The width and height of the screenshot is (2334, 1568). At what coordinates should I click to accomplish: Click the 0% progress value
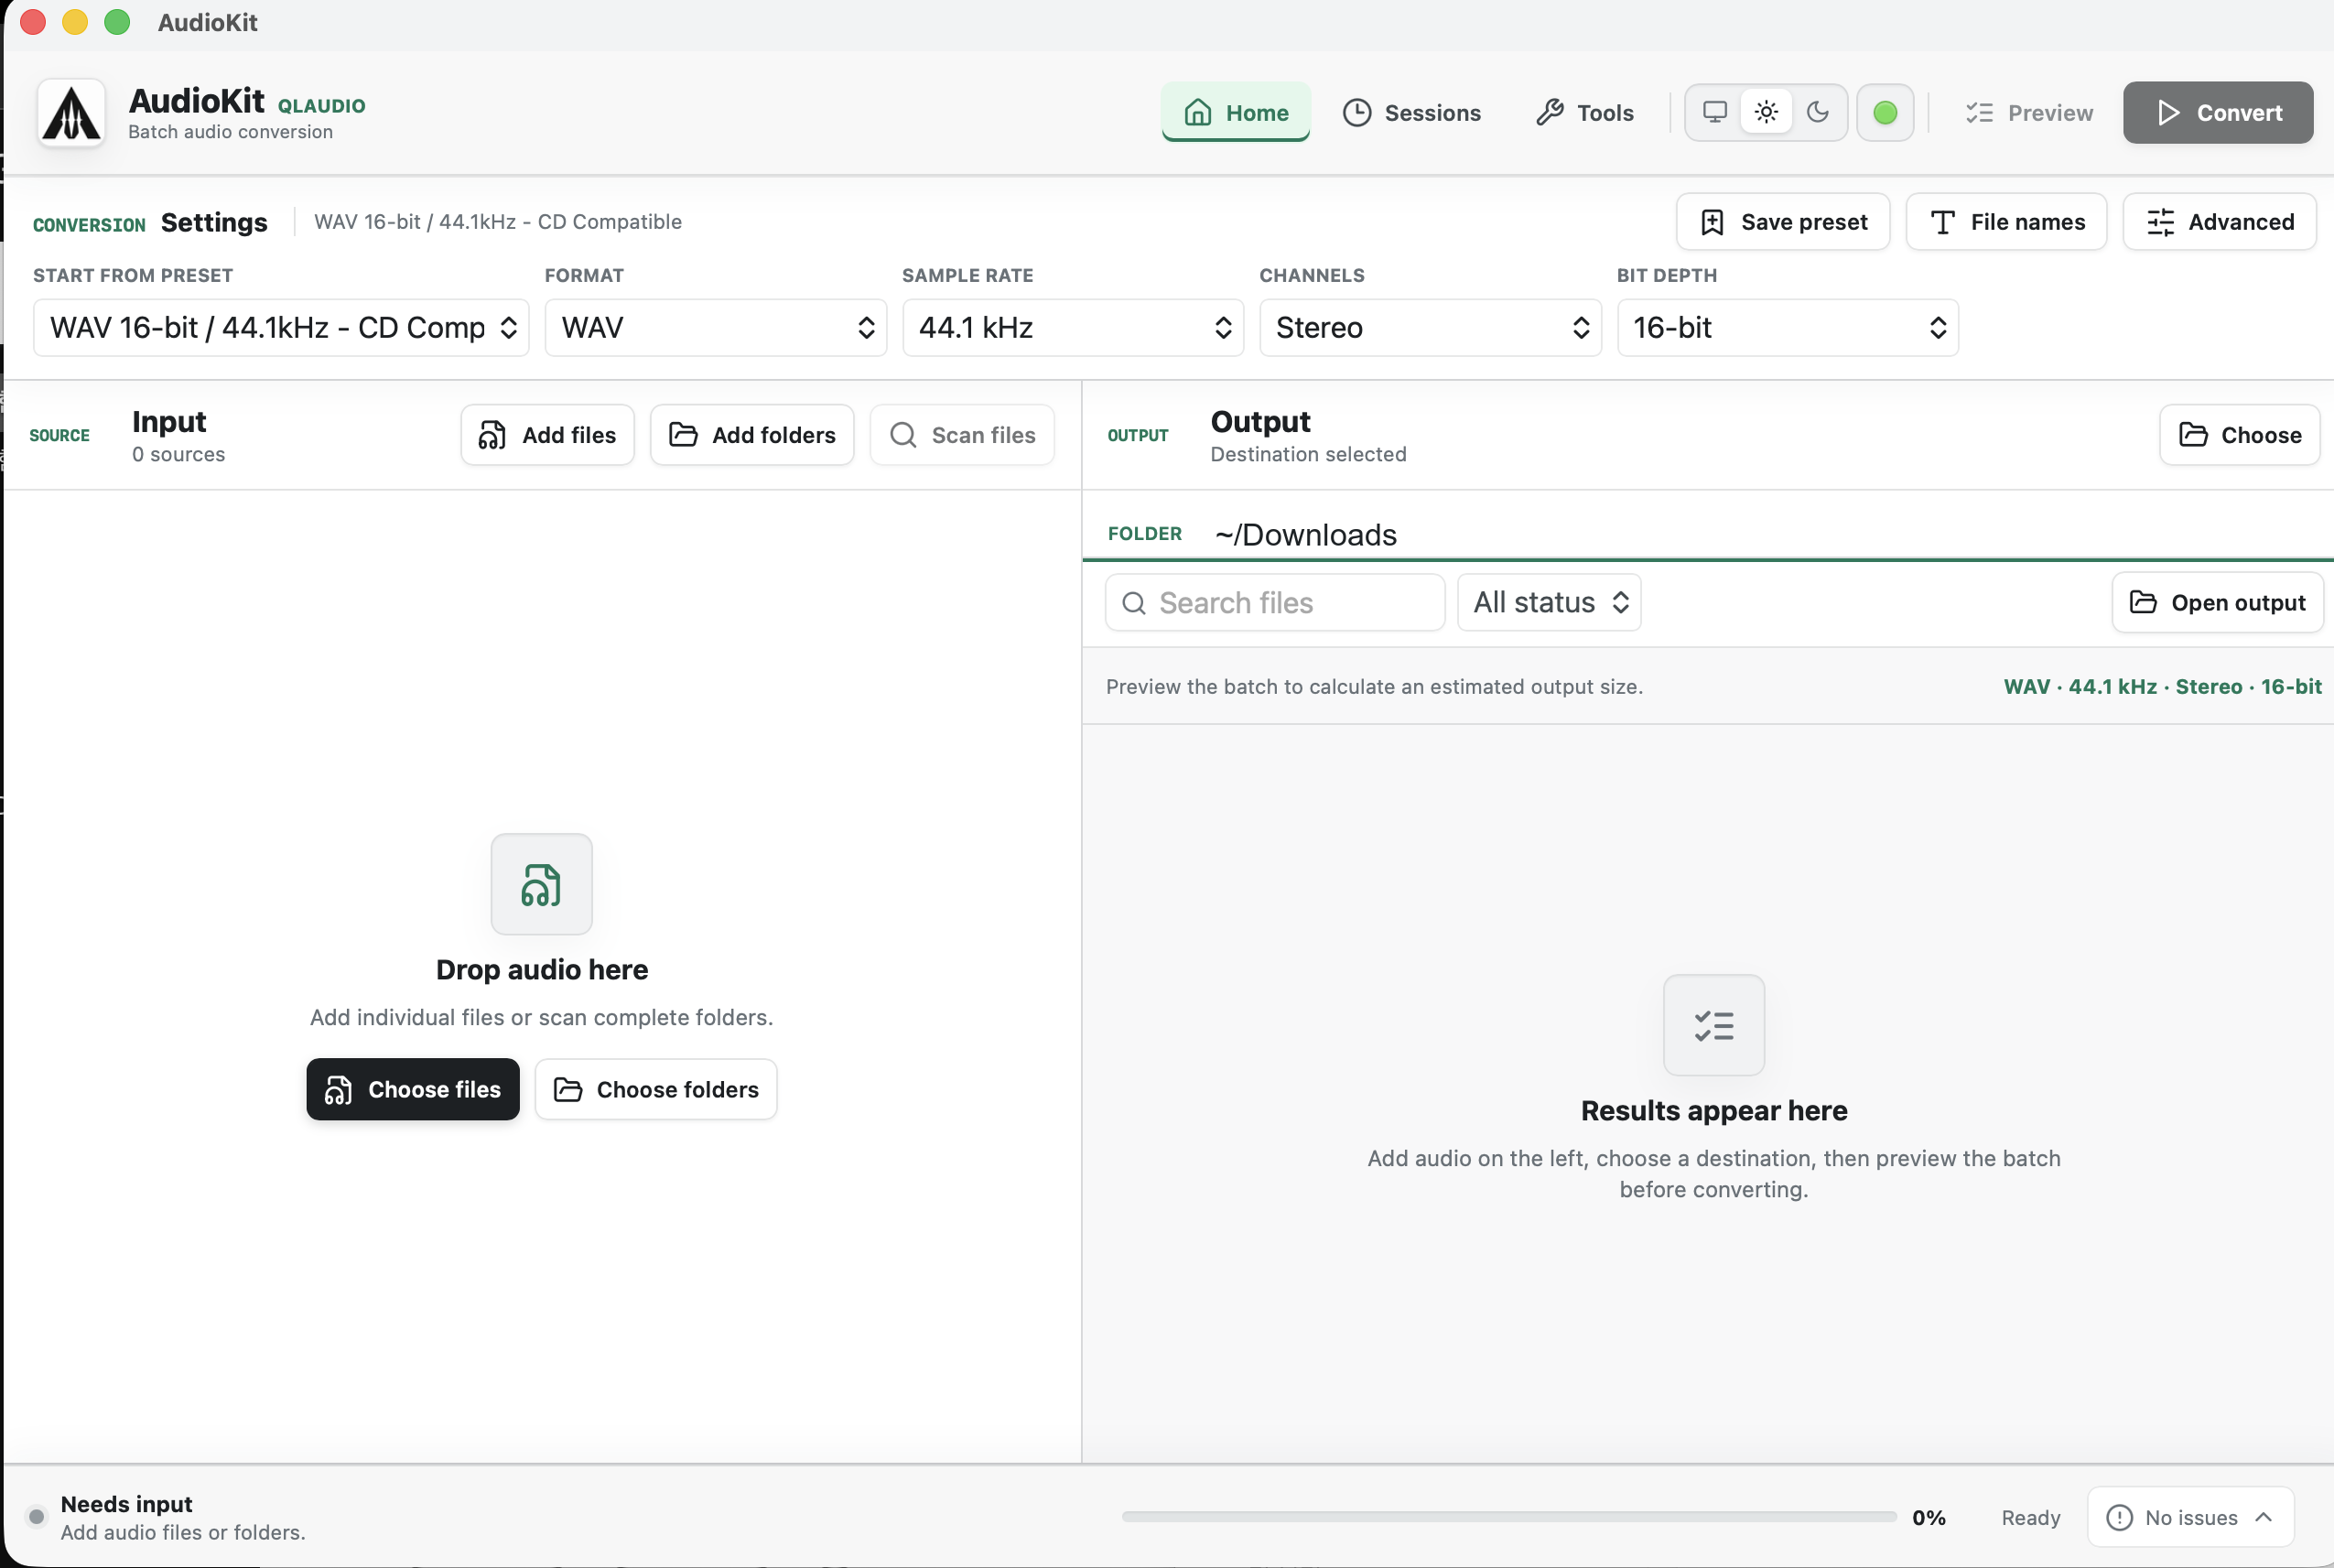1928,1518
